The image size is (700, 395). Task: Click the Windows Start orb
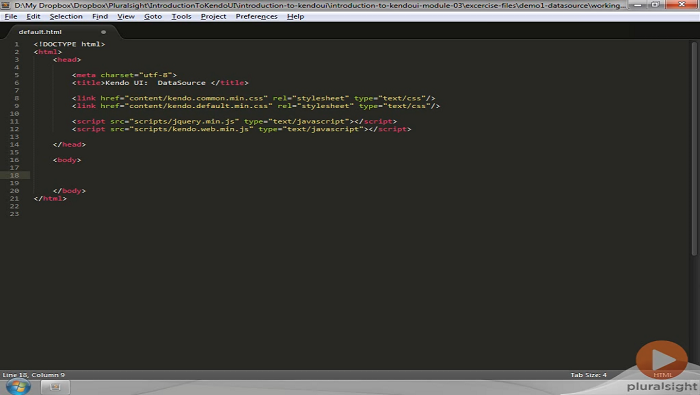pos(18,387)
